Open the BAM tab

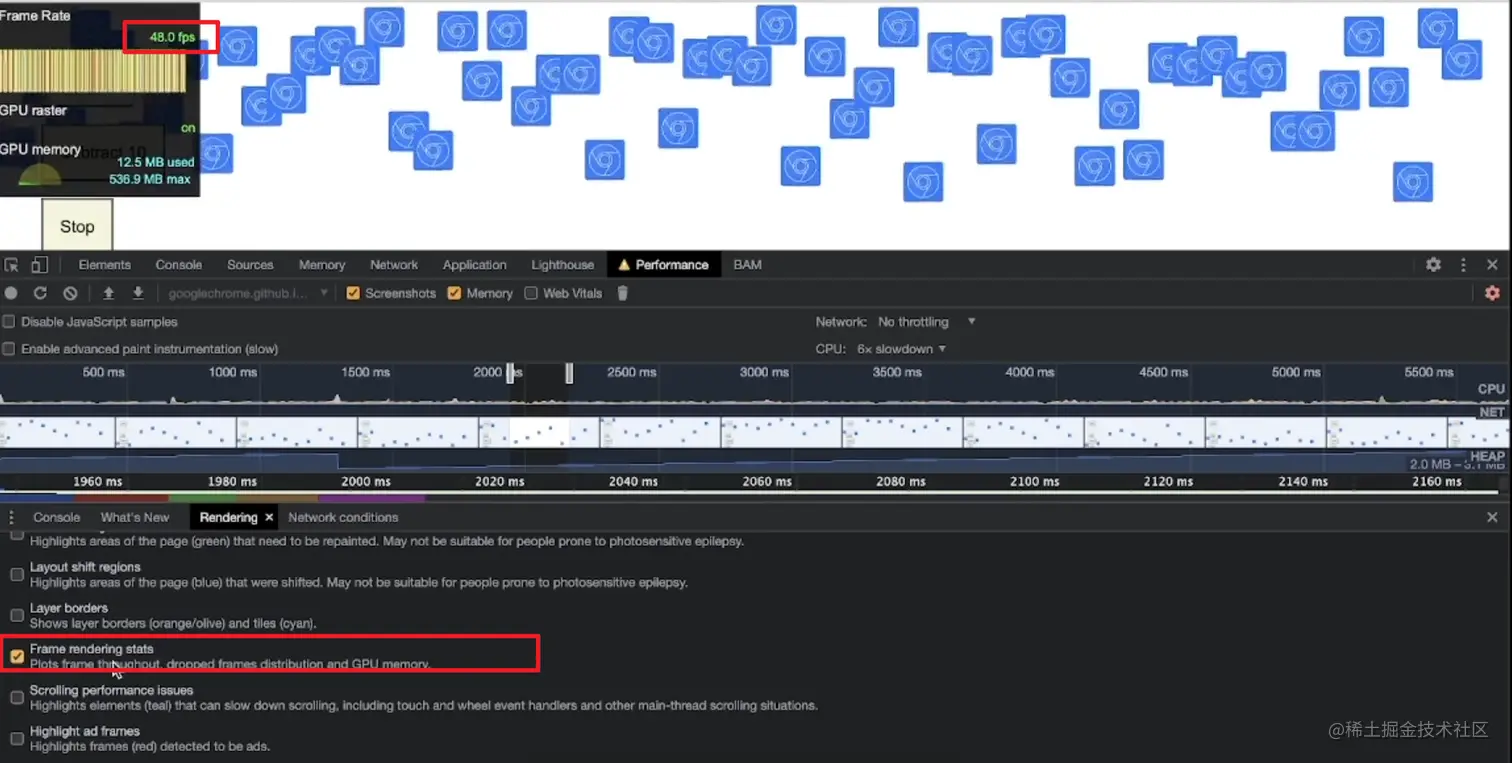click(x=747, y=265)
